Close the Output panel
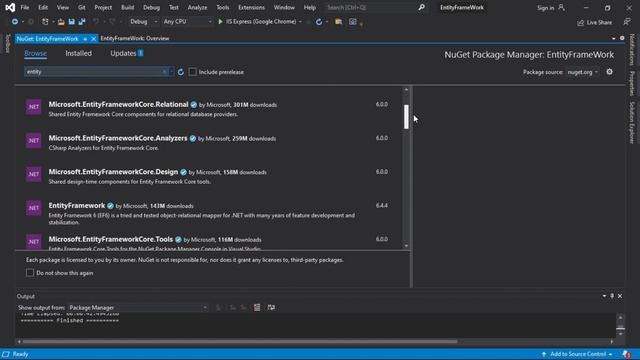 [x=620, y=296]
